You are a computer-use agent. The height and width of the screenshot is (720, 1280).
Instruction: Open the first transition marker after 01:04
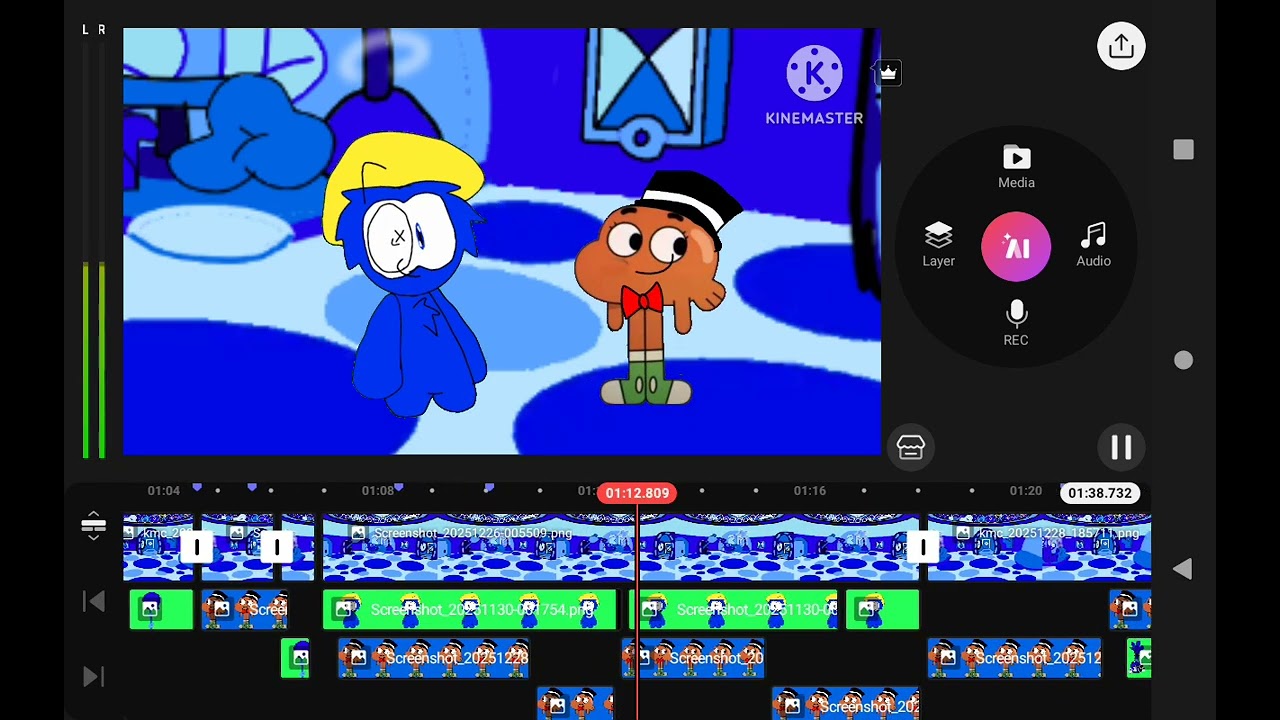point(197,547)
